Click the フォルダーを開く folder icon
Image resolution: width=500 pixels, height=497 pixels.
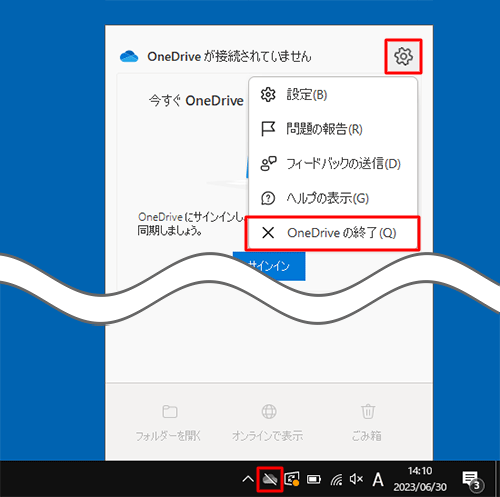pyautogui.click(x=170, y=411)
